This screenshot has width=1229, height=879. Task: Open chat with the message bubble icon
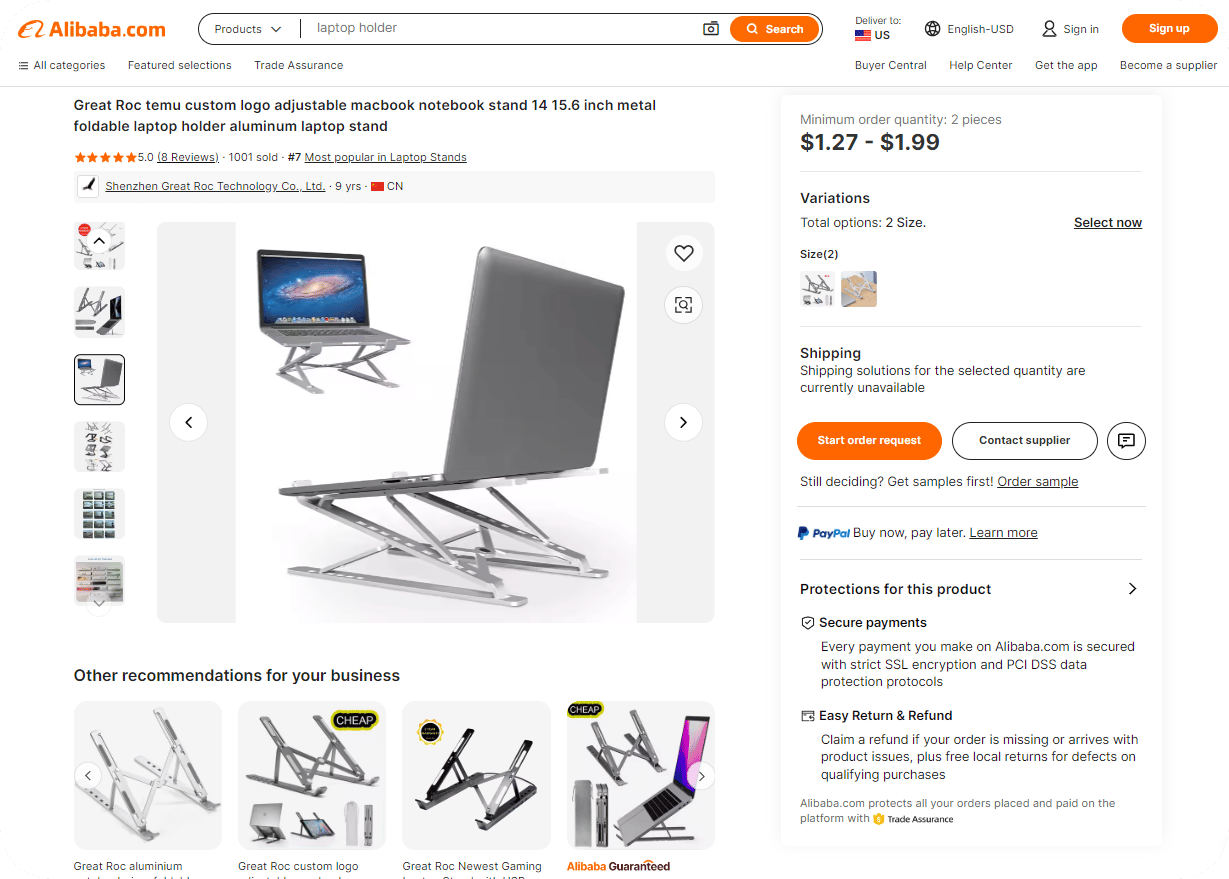click(1127, 440)
